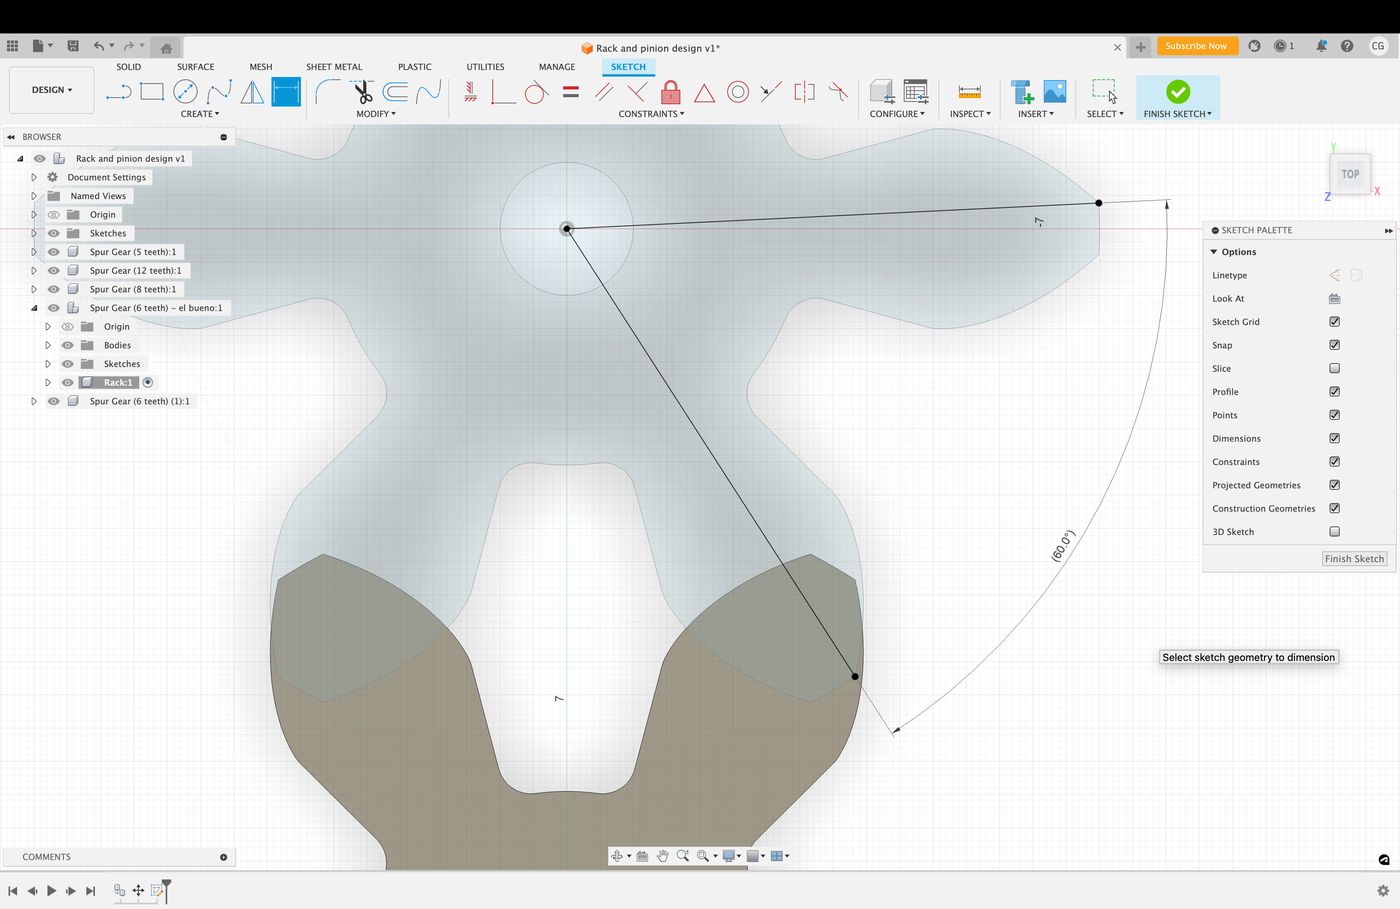The height and width of the screenshot is (909, 1400).
Task: Expand the Document Settings node
Action: [x=34, y=177]
